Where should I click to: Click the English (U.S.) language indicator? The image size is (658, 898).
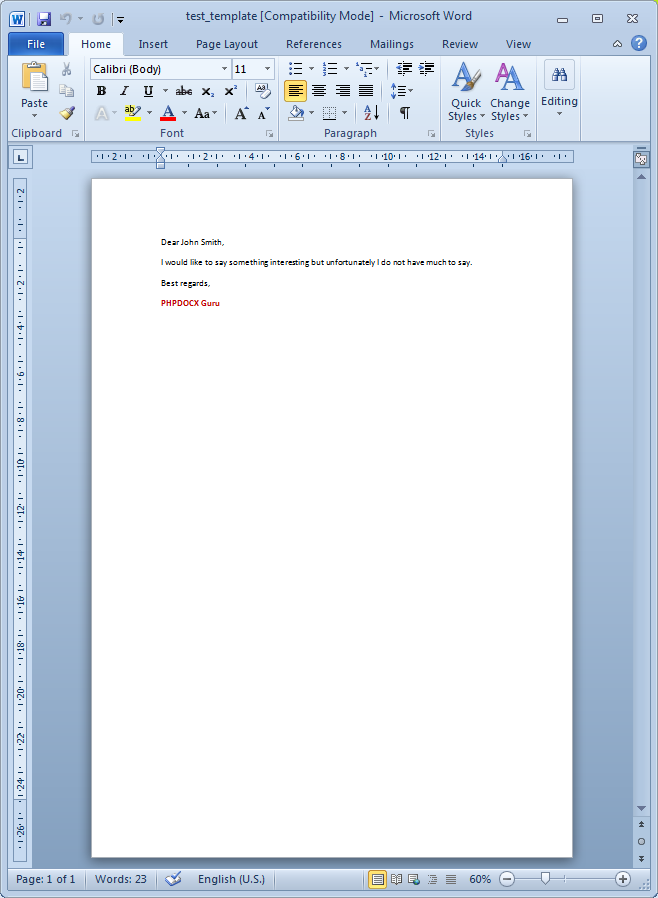(231, 879)
